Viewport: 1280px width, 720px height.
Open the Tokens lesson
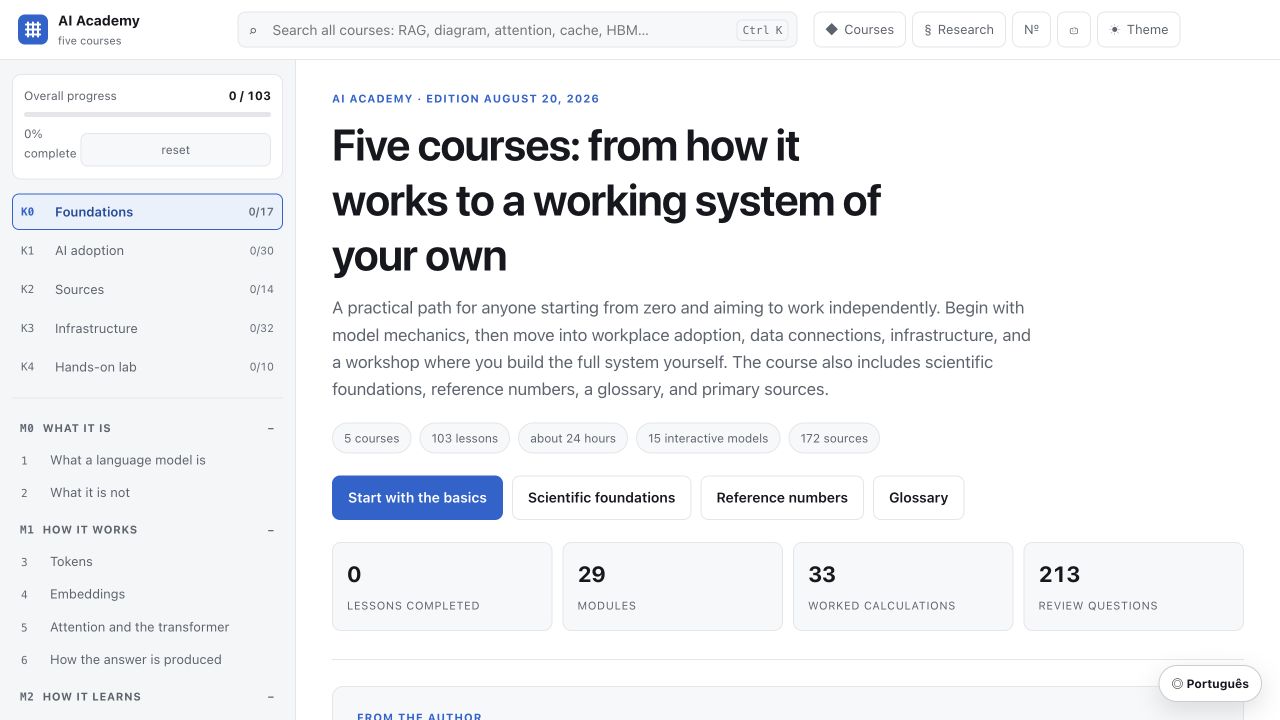(x=147, y=562)
